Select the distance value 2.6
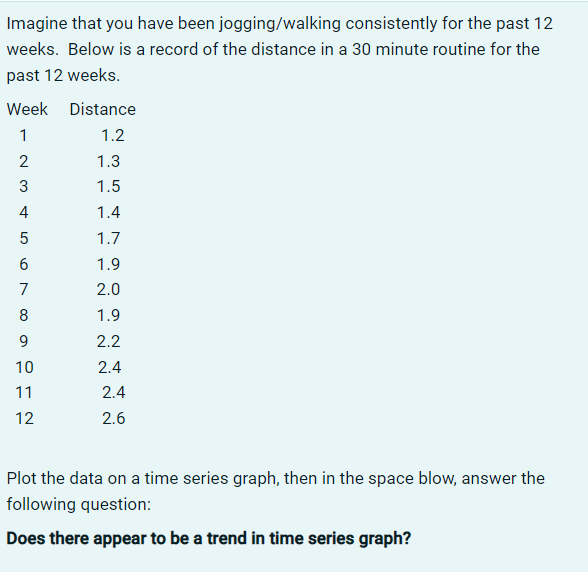This screenshot has height=572, width=588. coord(114,419)
